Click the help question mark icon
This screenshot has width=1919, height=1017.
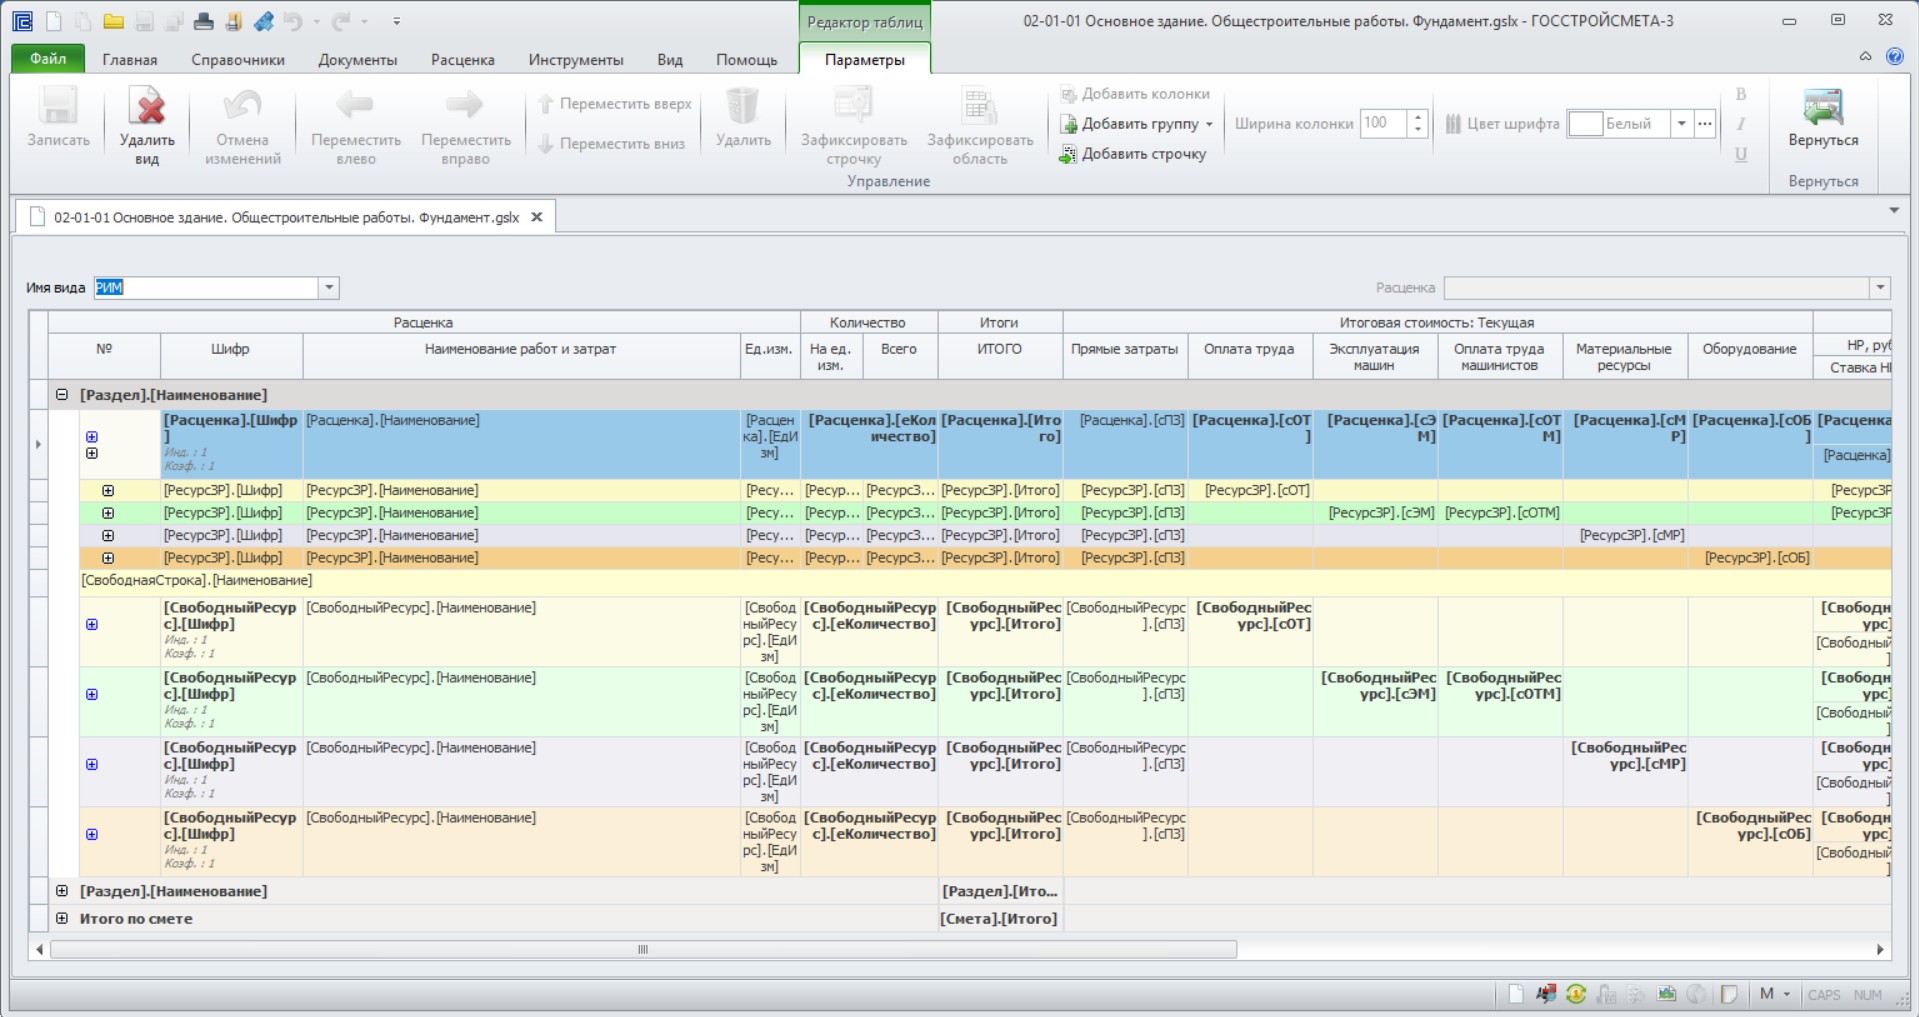click(x=1894, y=57)
